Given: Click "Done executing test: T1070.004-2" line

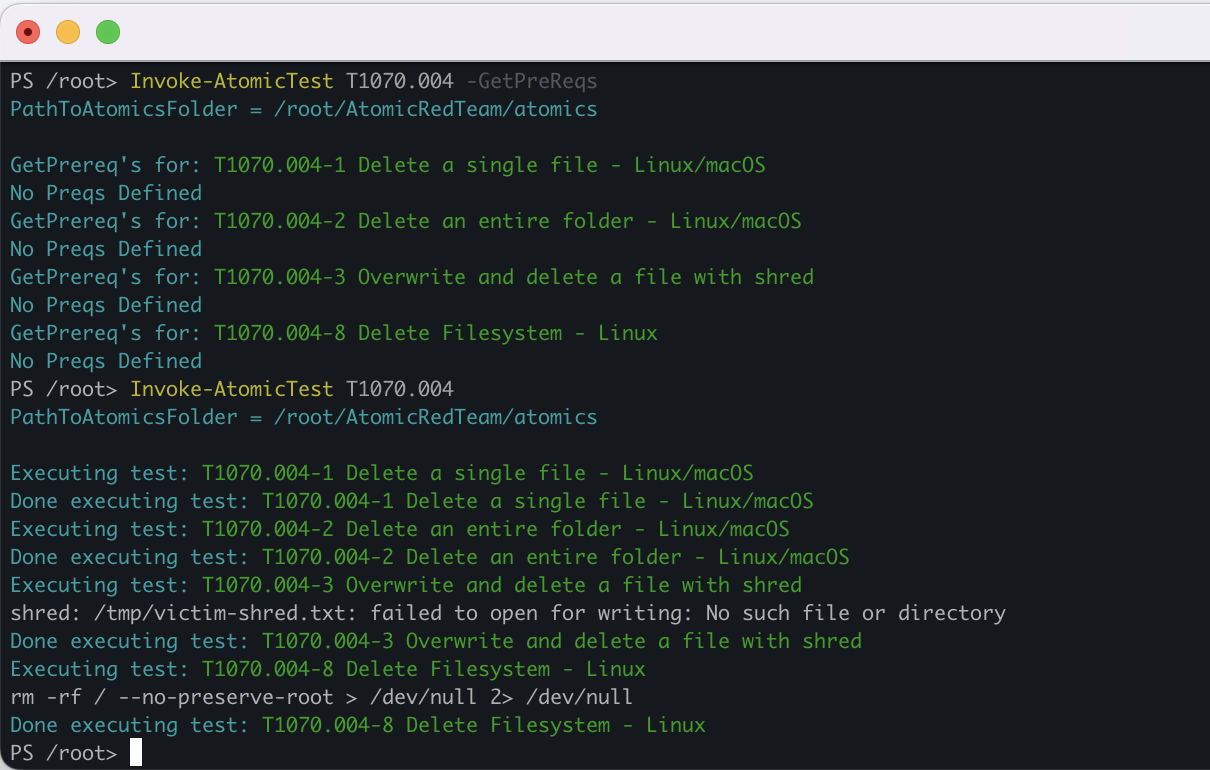Looking at the screenshot, I should pyautogui.click(x=429, y=556).
